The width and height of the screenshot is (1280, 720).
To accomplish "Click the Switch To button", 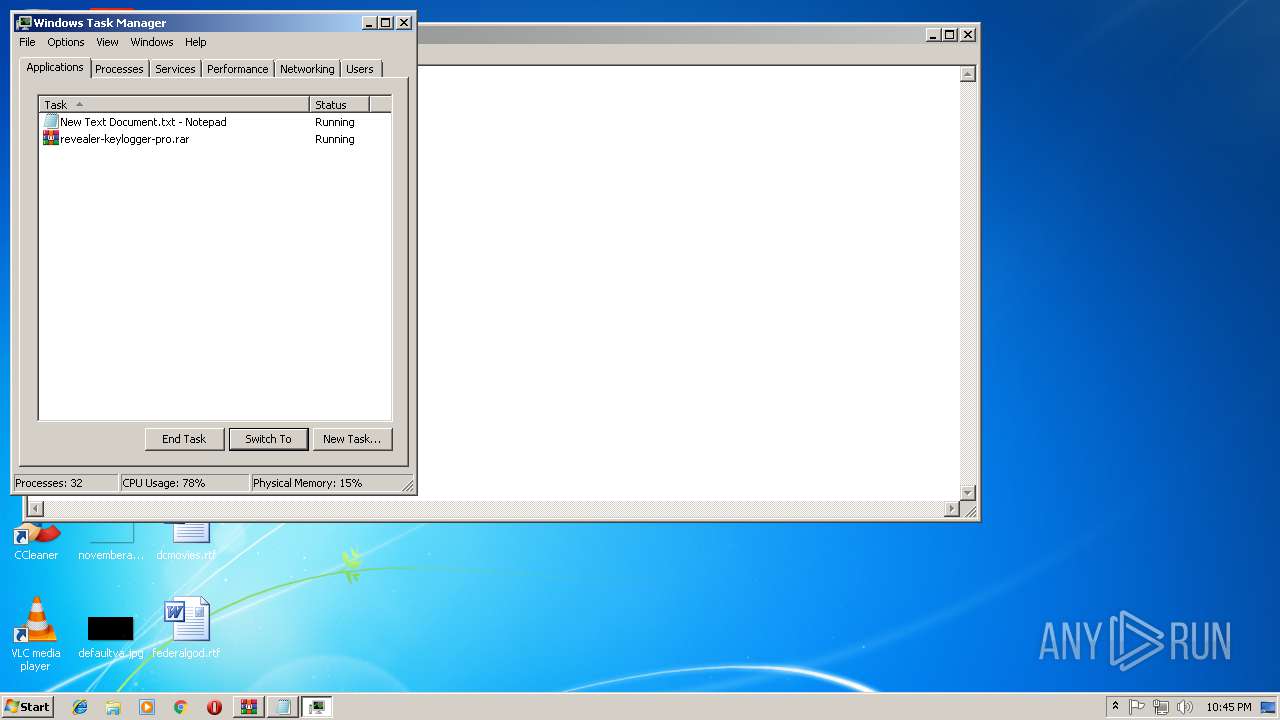I will click(x=268, y=439).
